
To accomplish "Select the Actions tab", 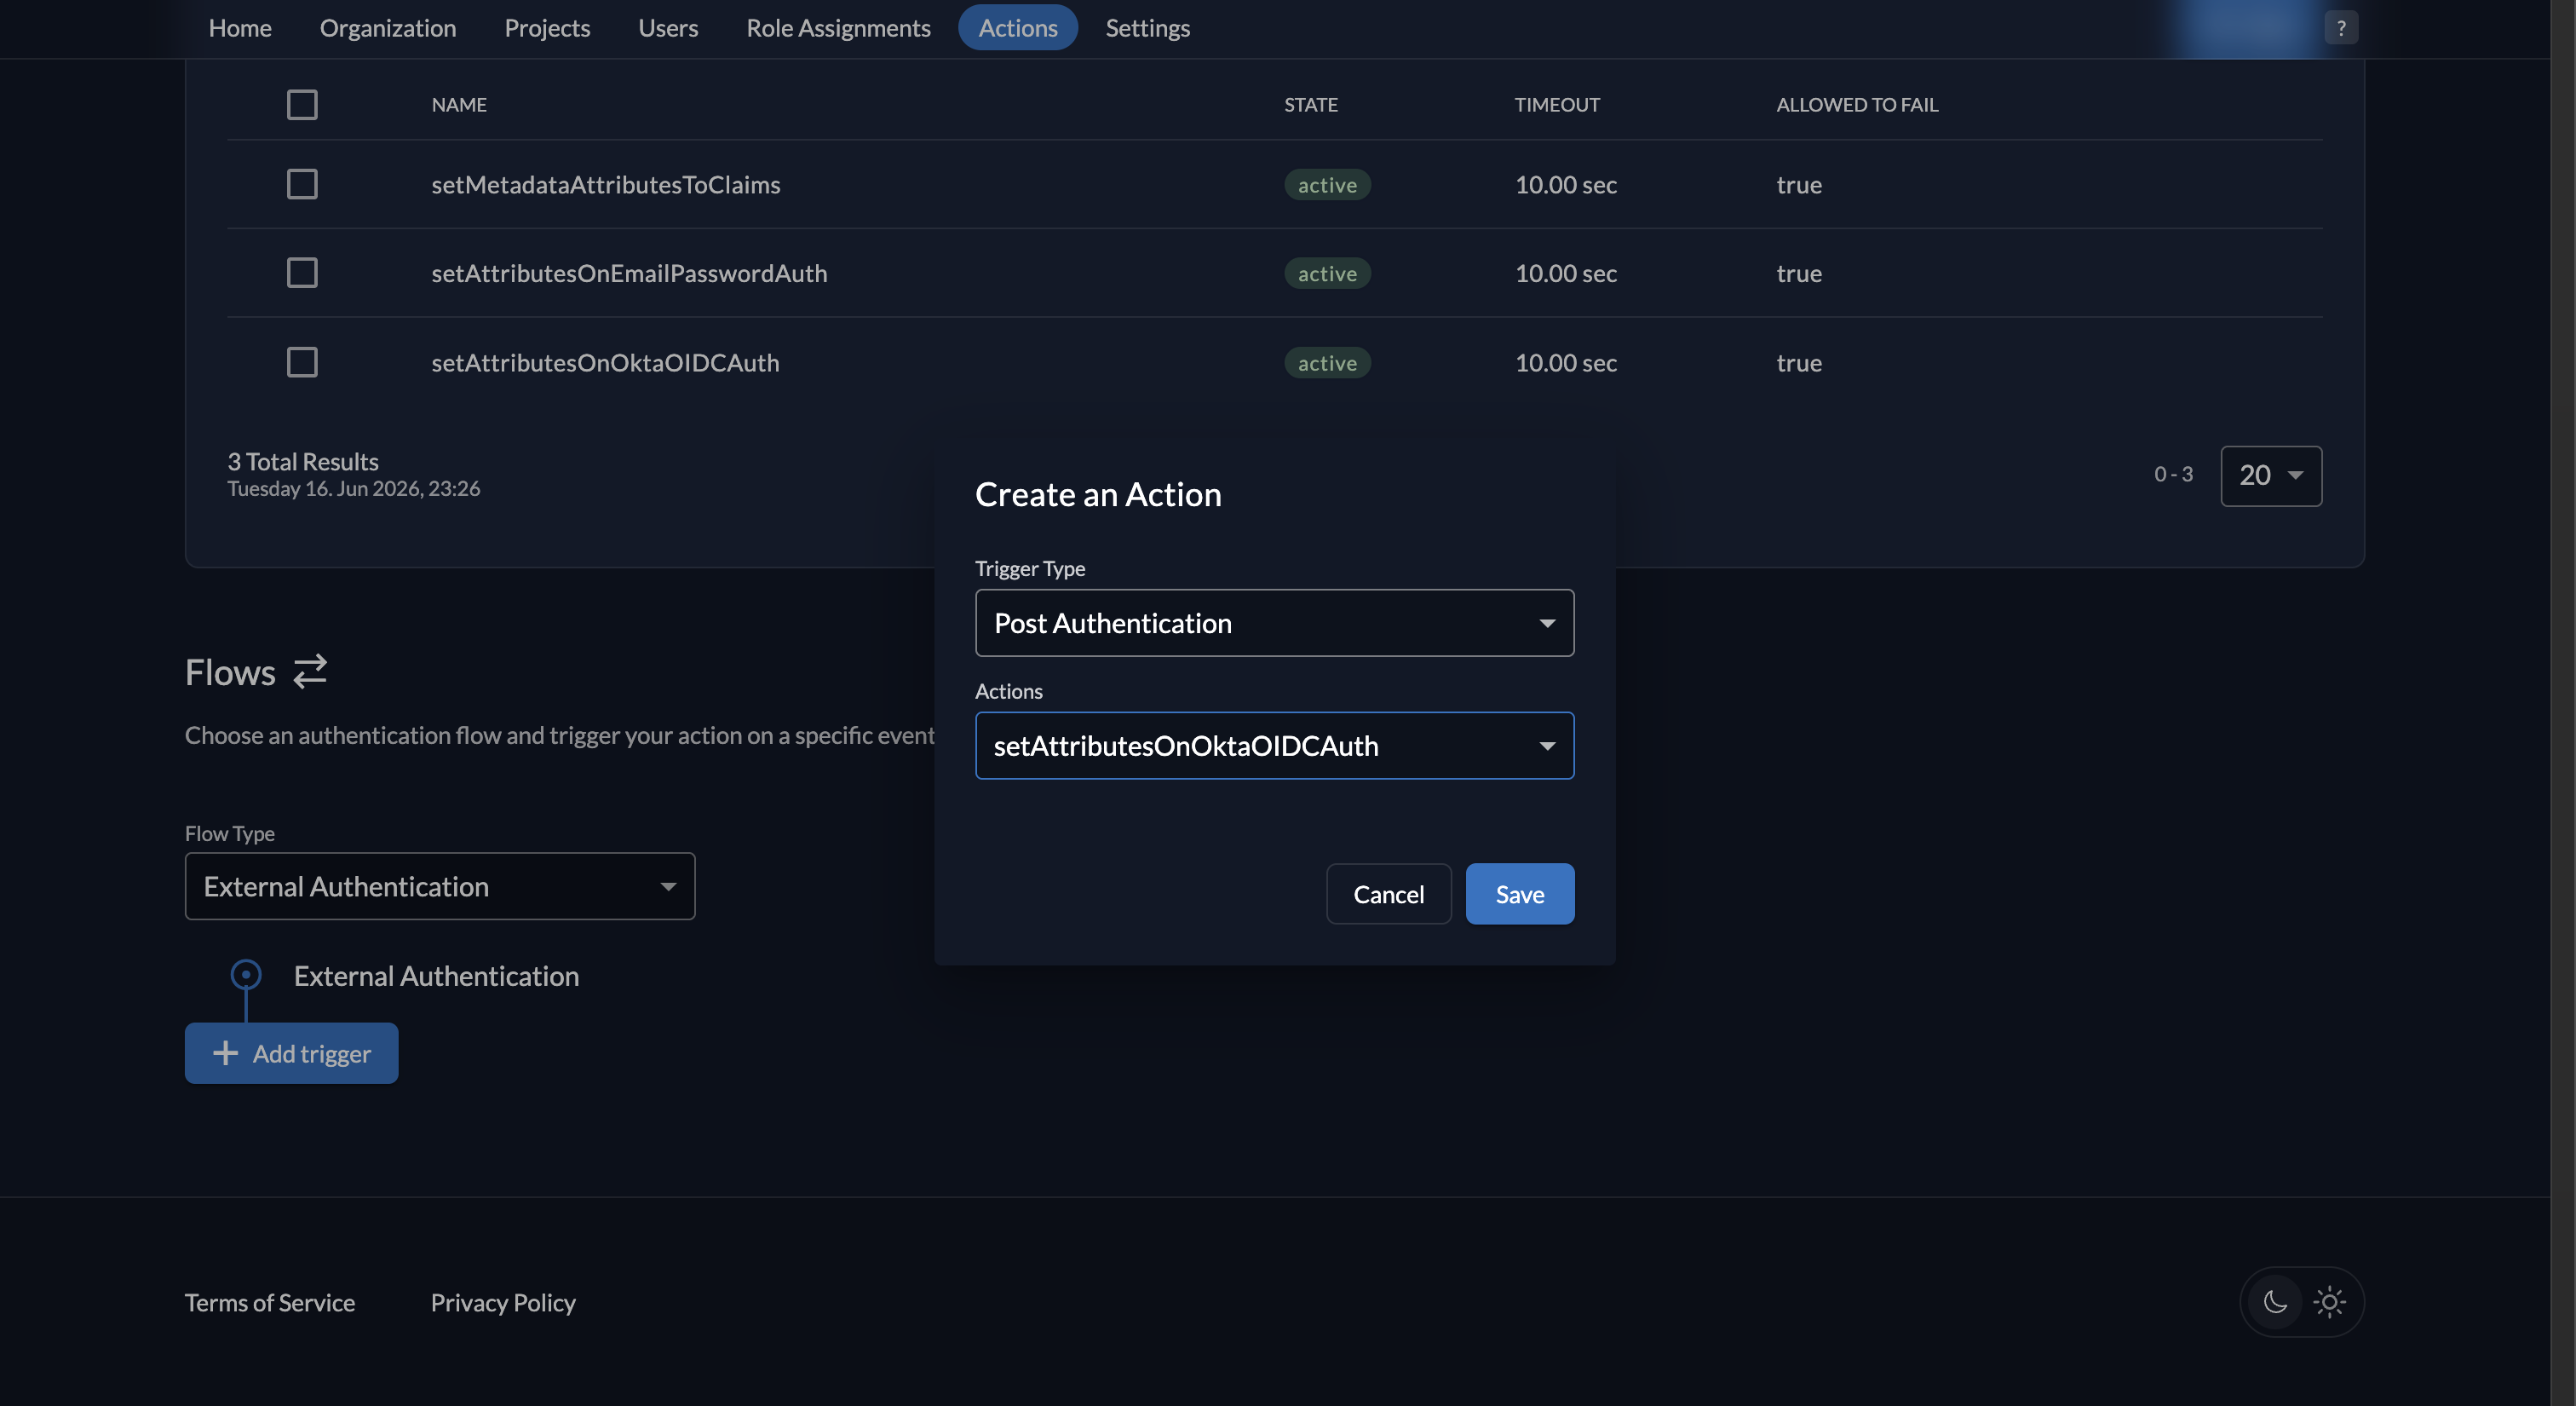I will pyautogui.click(x=1017, y=28).
